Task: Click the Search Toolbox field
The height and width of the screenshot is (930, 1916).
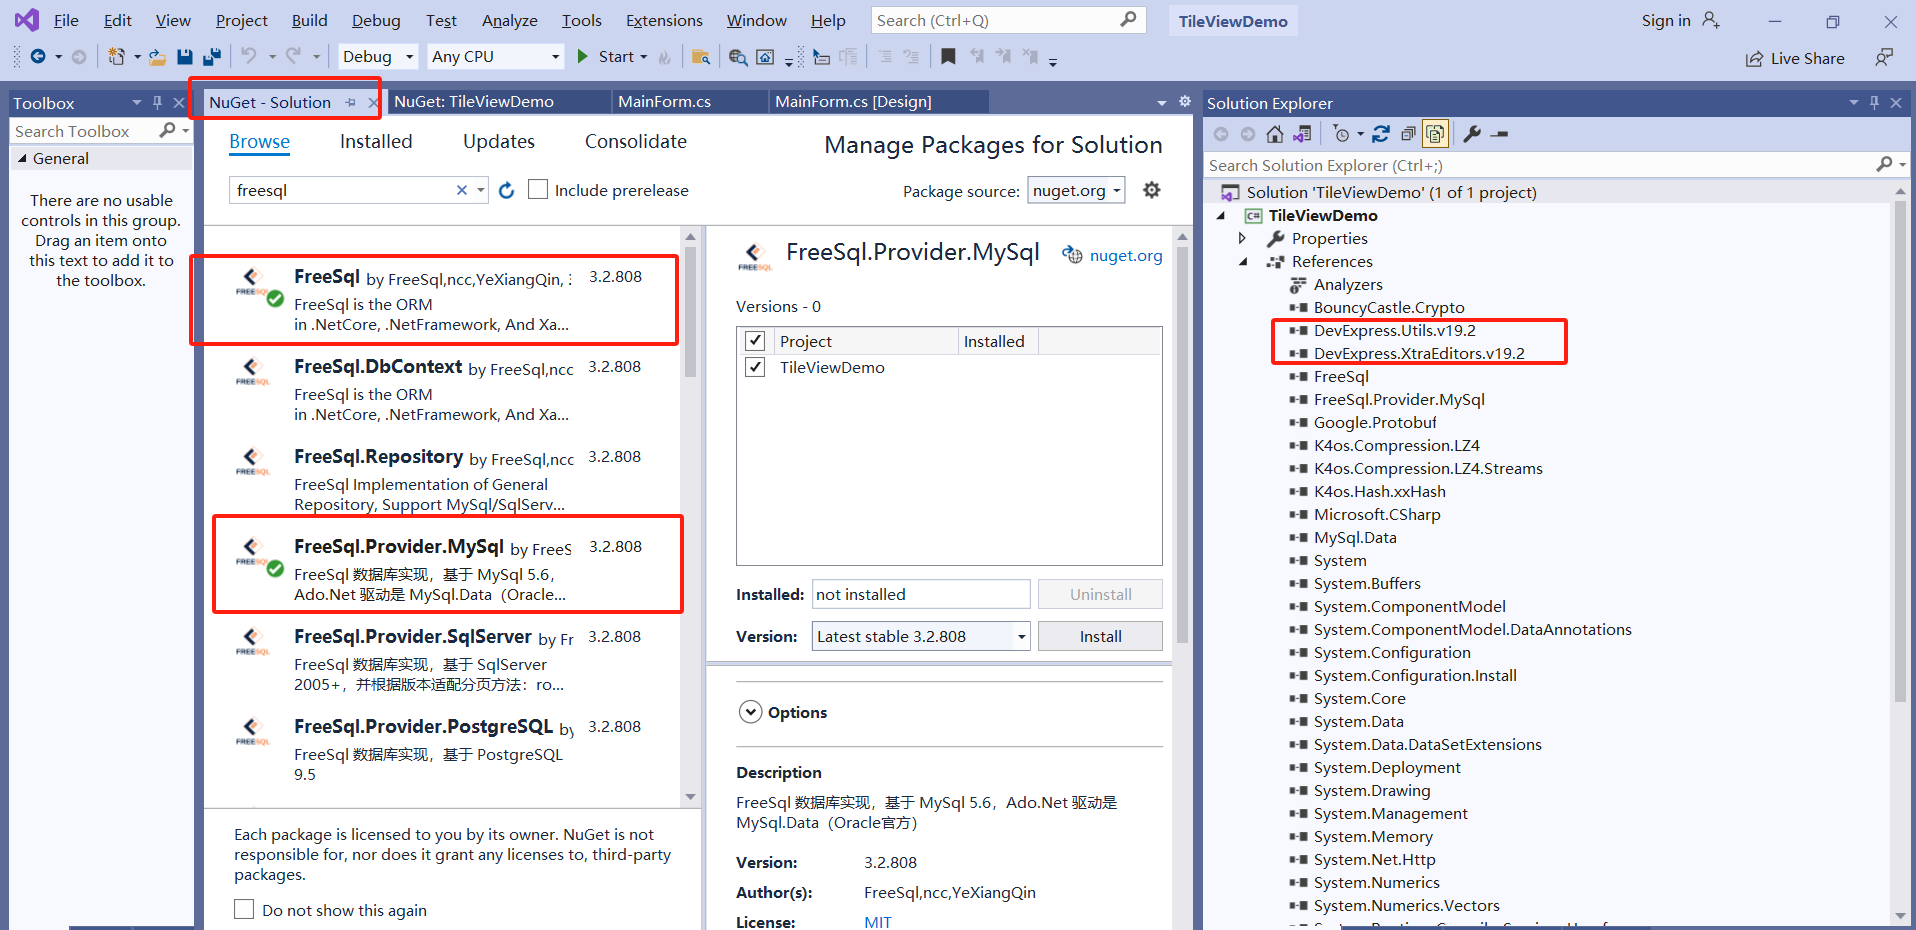Action: pyautogui.click(x=85, y=131)
